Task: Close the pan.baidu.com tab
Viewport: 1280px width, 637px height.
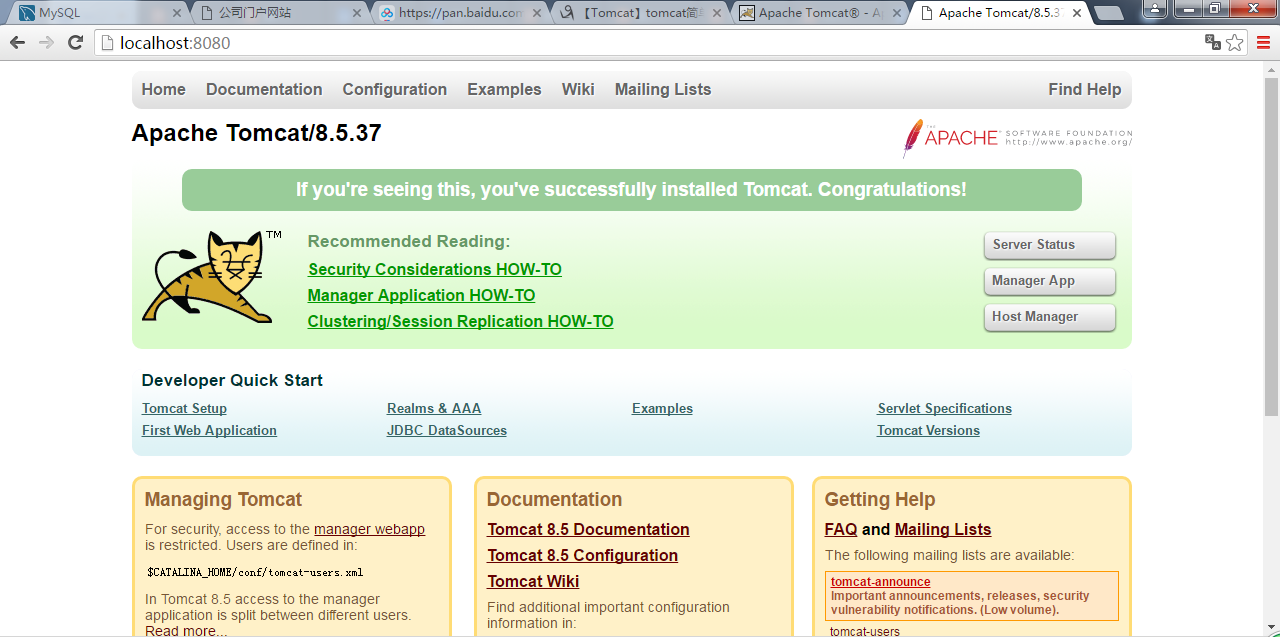Action: tap(537, 13)
